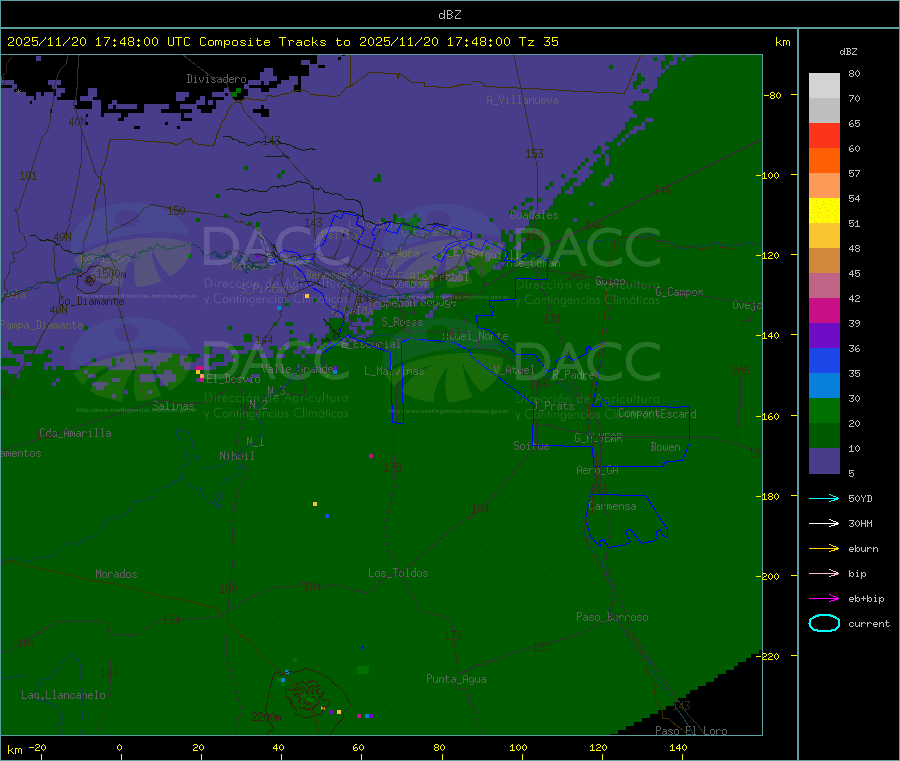The image size is (900, 761).
Task: Click the 'dBZ' title at top center
Action: 449,15
